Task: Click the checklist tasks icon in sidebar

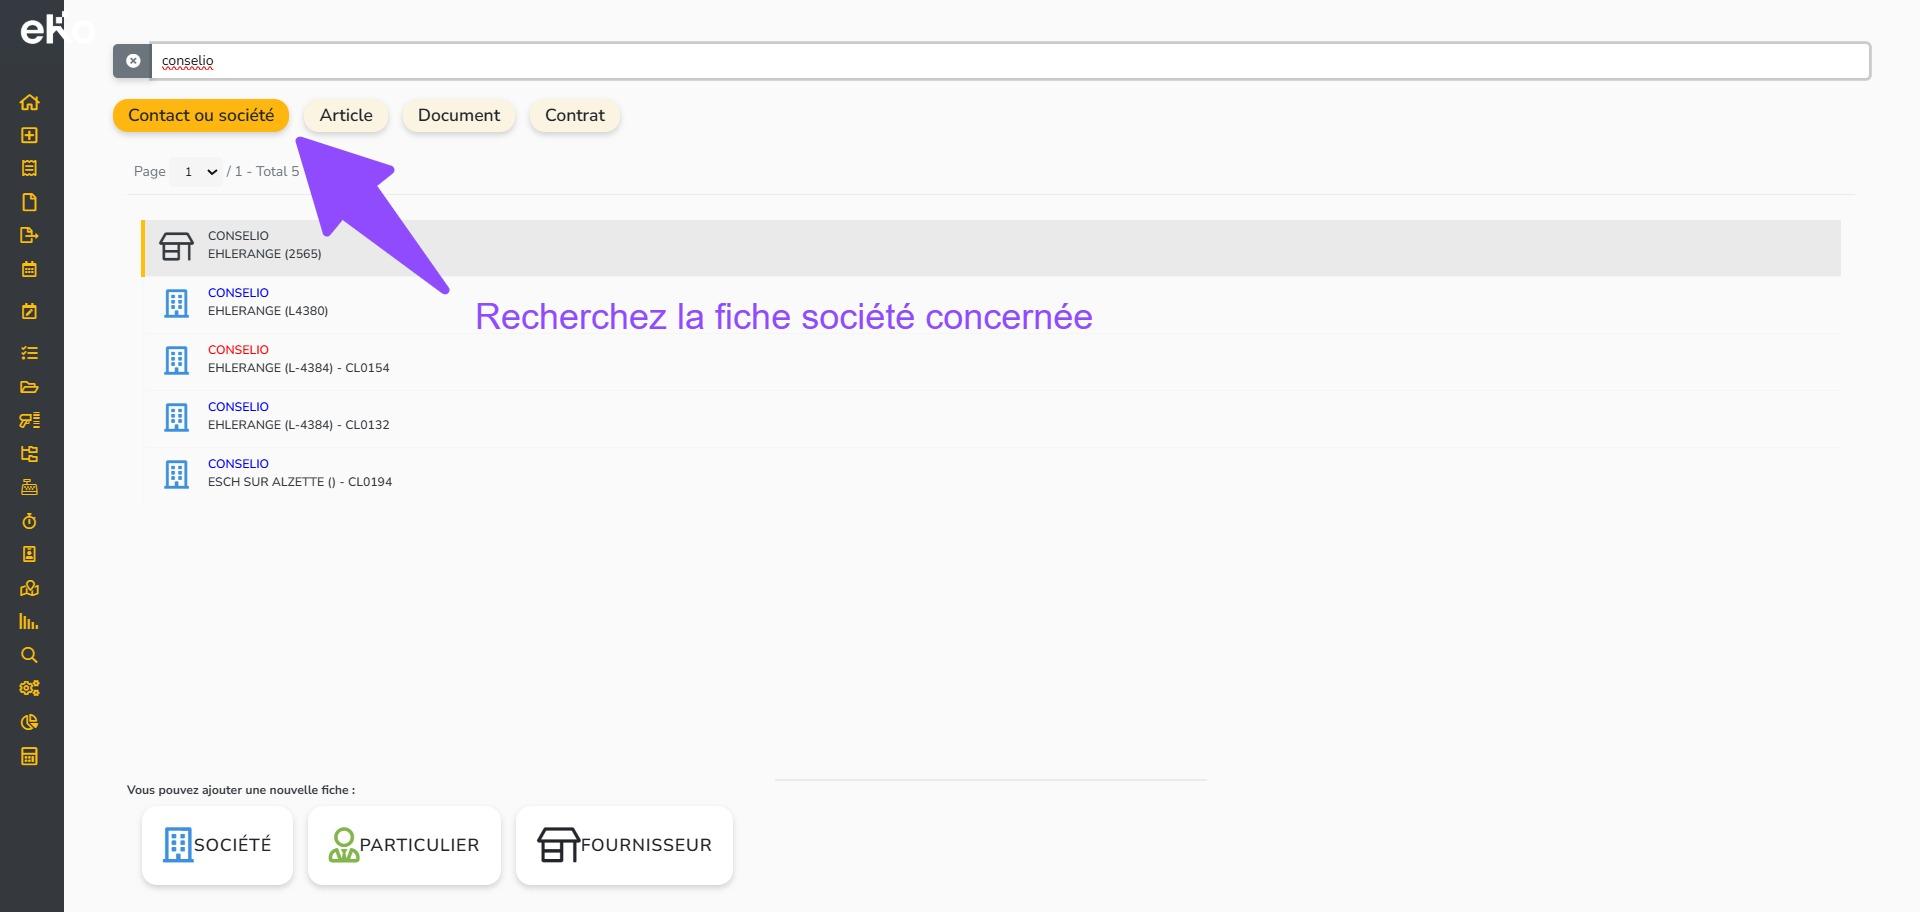Action: (29, 353)
